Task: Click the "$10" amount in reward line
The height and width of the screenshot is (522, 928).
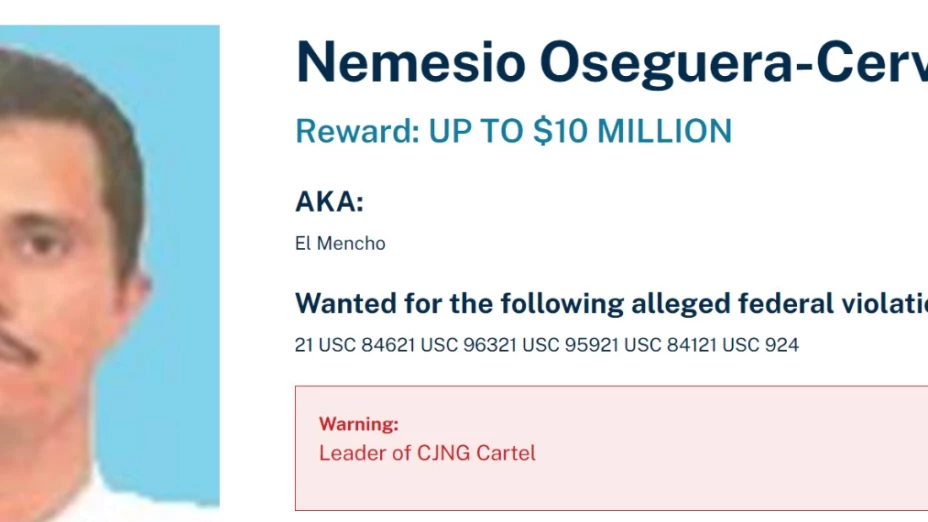Action: (x=559, y=131)
